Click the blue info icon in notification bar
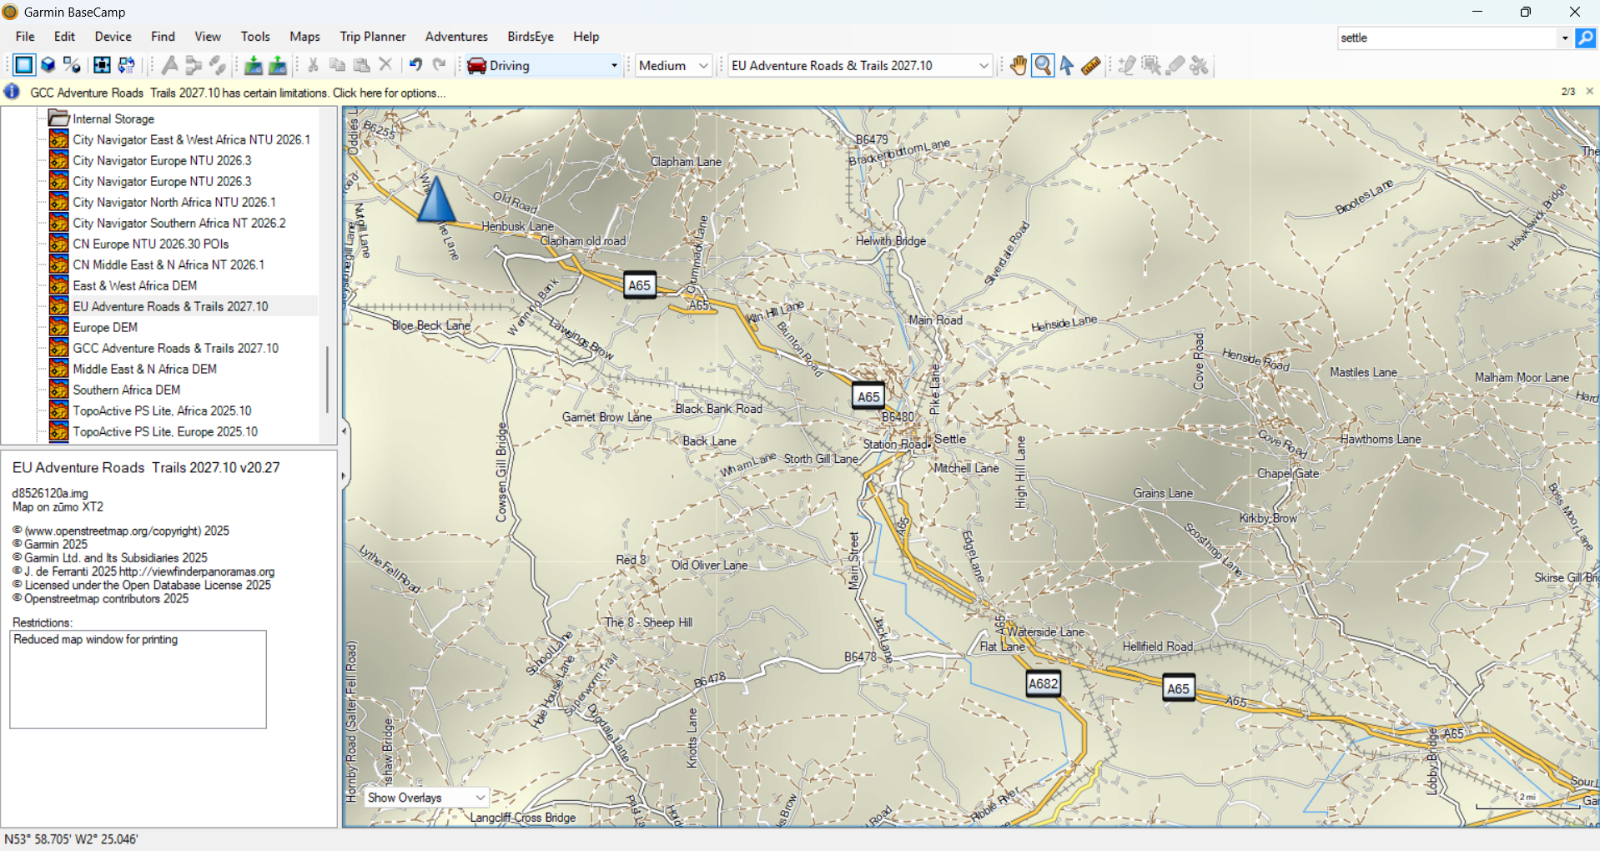 pos(12,92)
